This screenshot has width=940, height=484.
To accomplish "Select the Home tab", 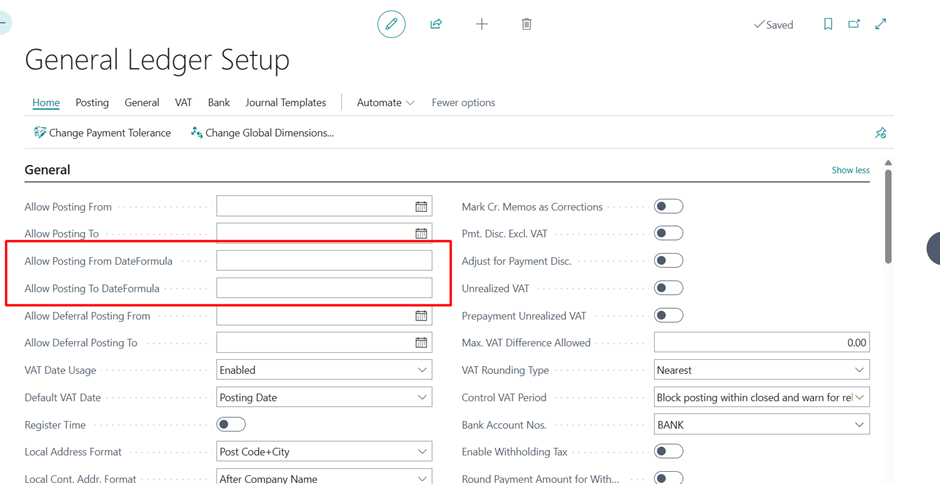I will [46, 103].
